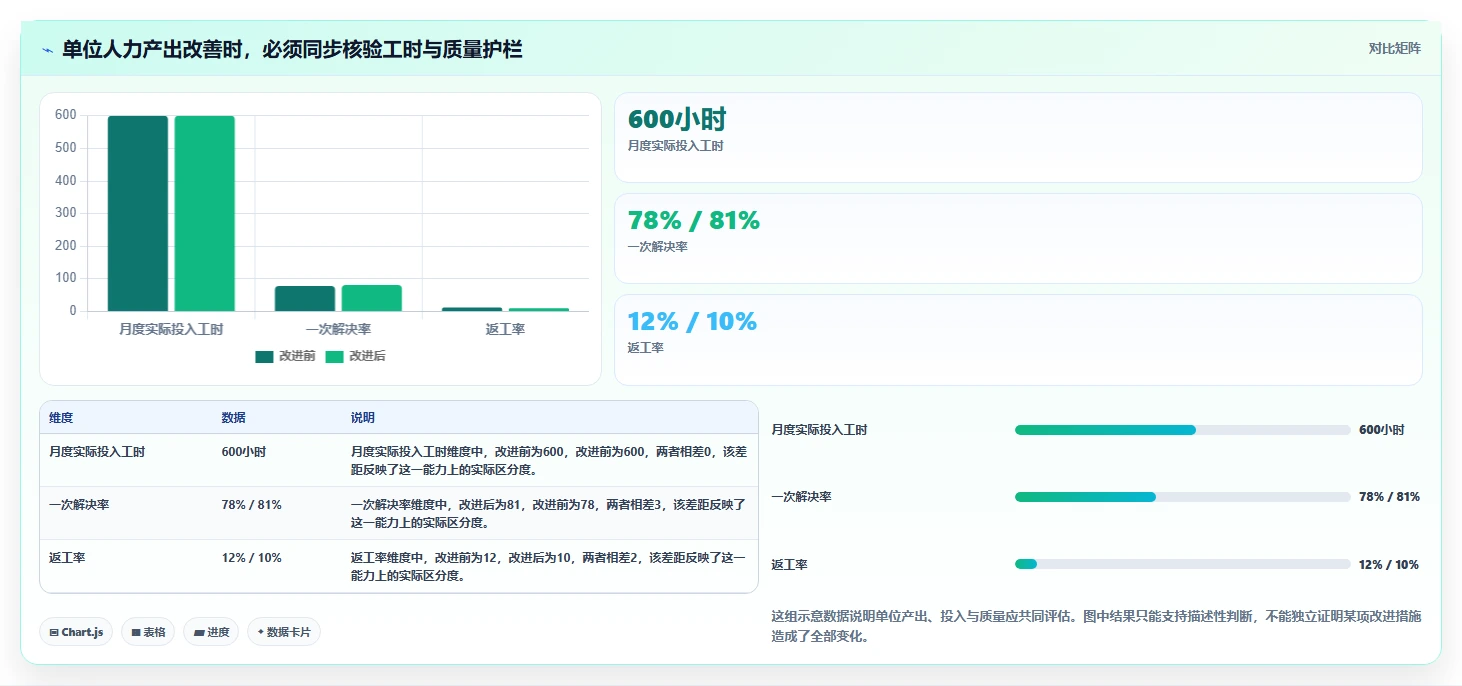Open the 12% / 10% stat card
Screen dimensions: 1462x686
[1018, 339]
